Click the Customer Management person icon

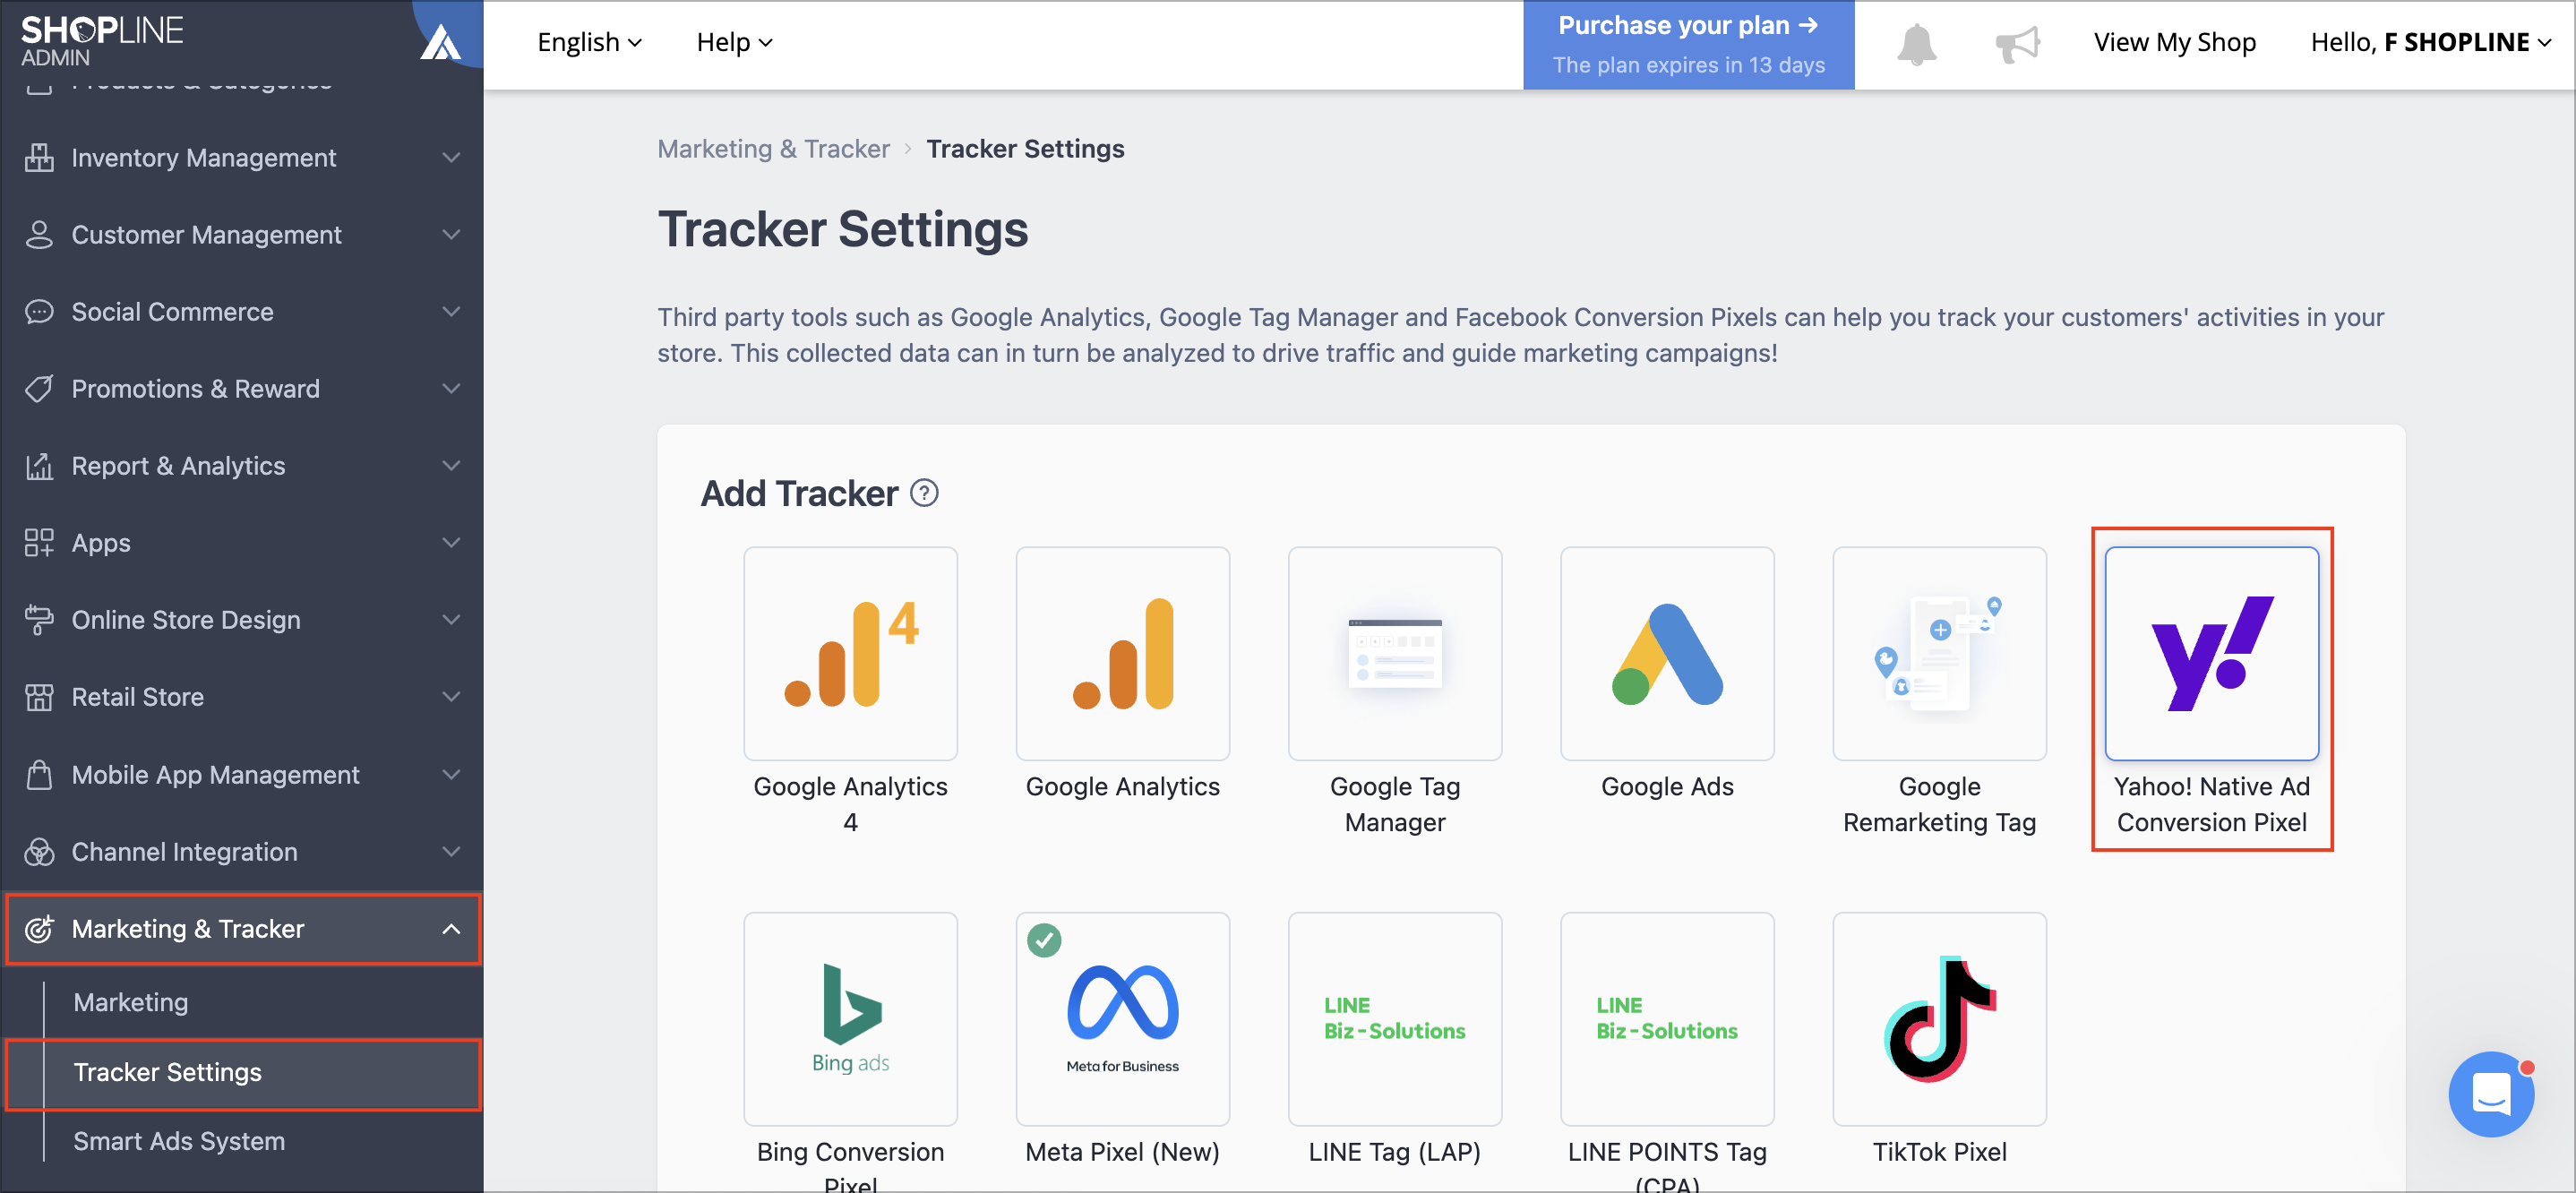click(x=39, y=234)
